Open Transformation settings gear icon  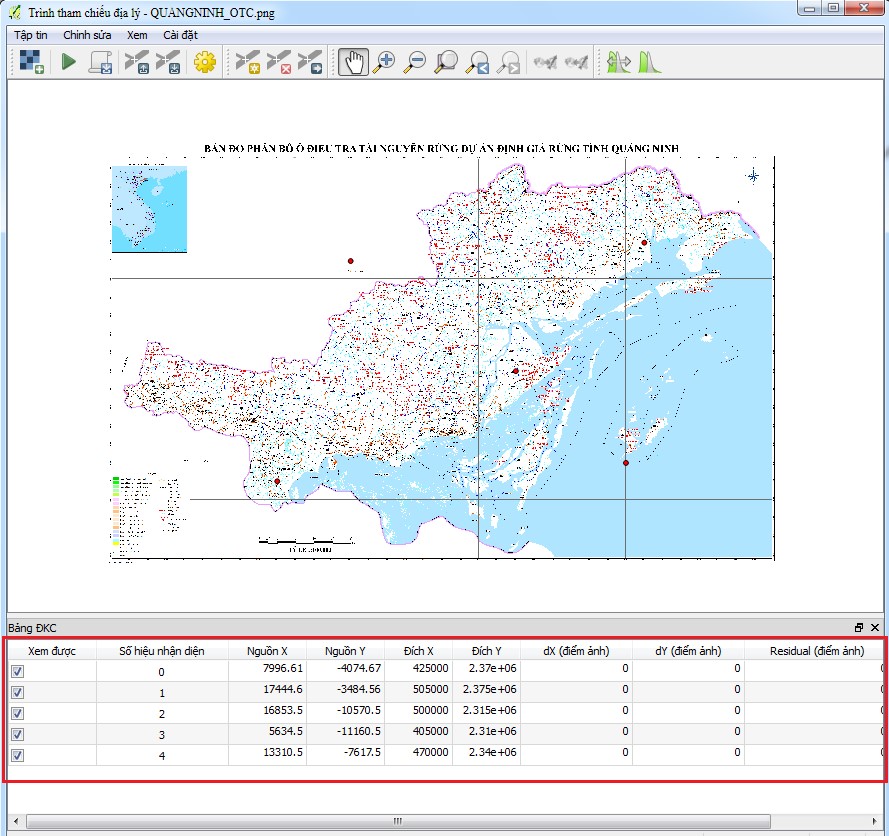(205, 62)
